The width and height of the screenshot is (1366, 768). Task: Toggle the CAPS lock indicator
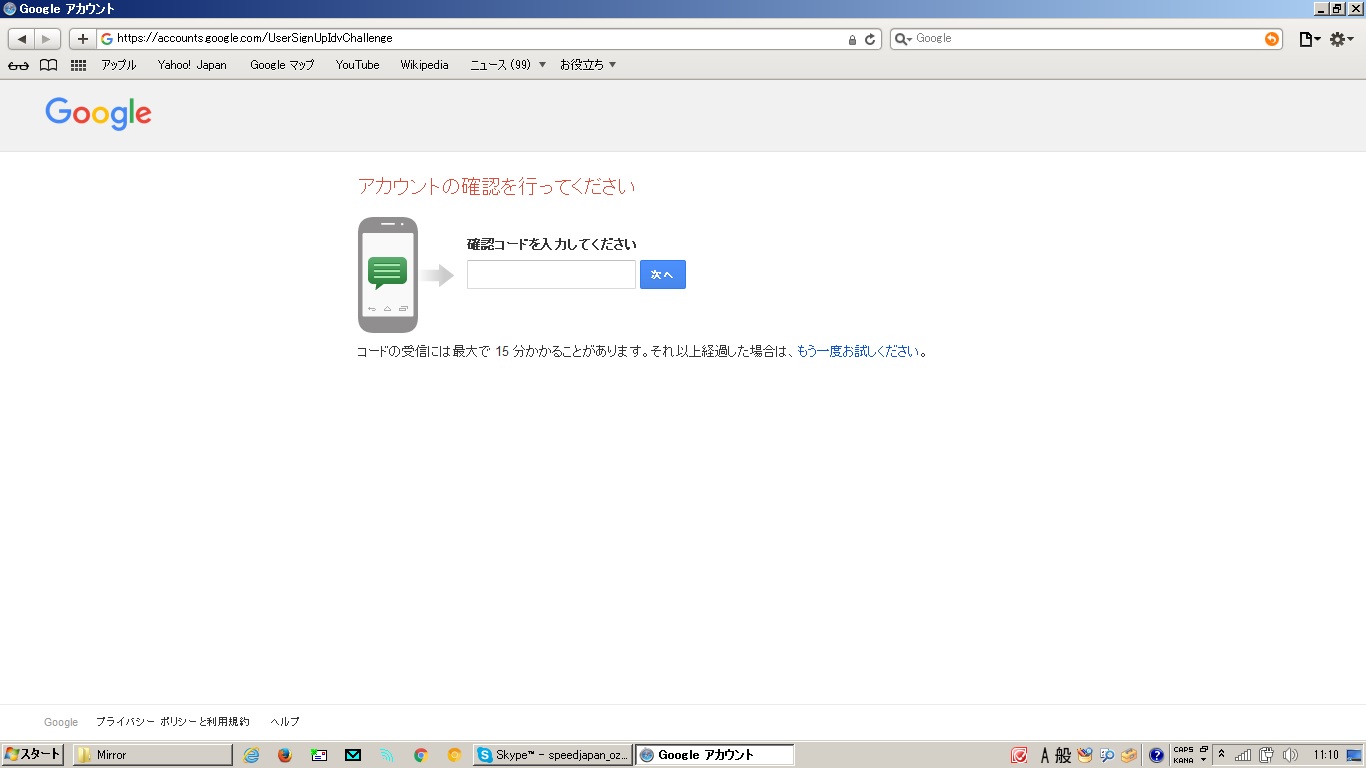pos(1183,750)
